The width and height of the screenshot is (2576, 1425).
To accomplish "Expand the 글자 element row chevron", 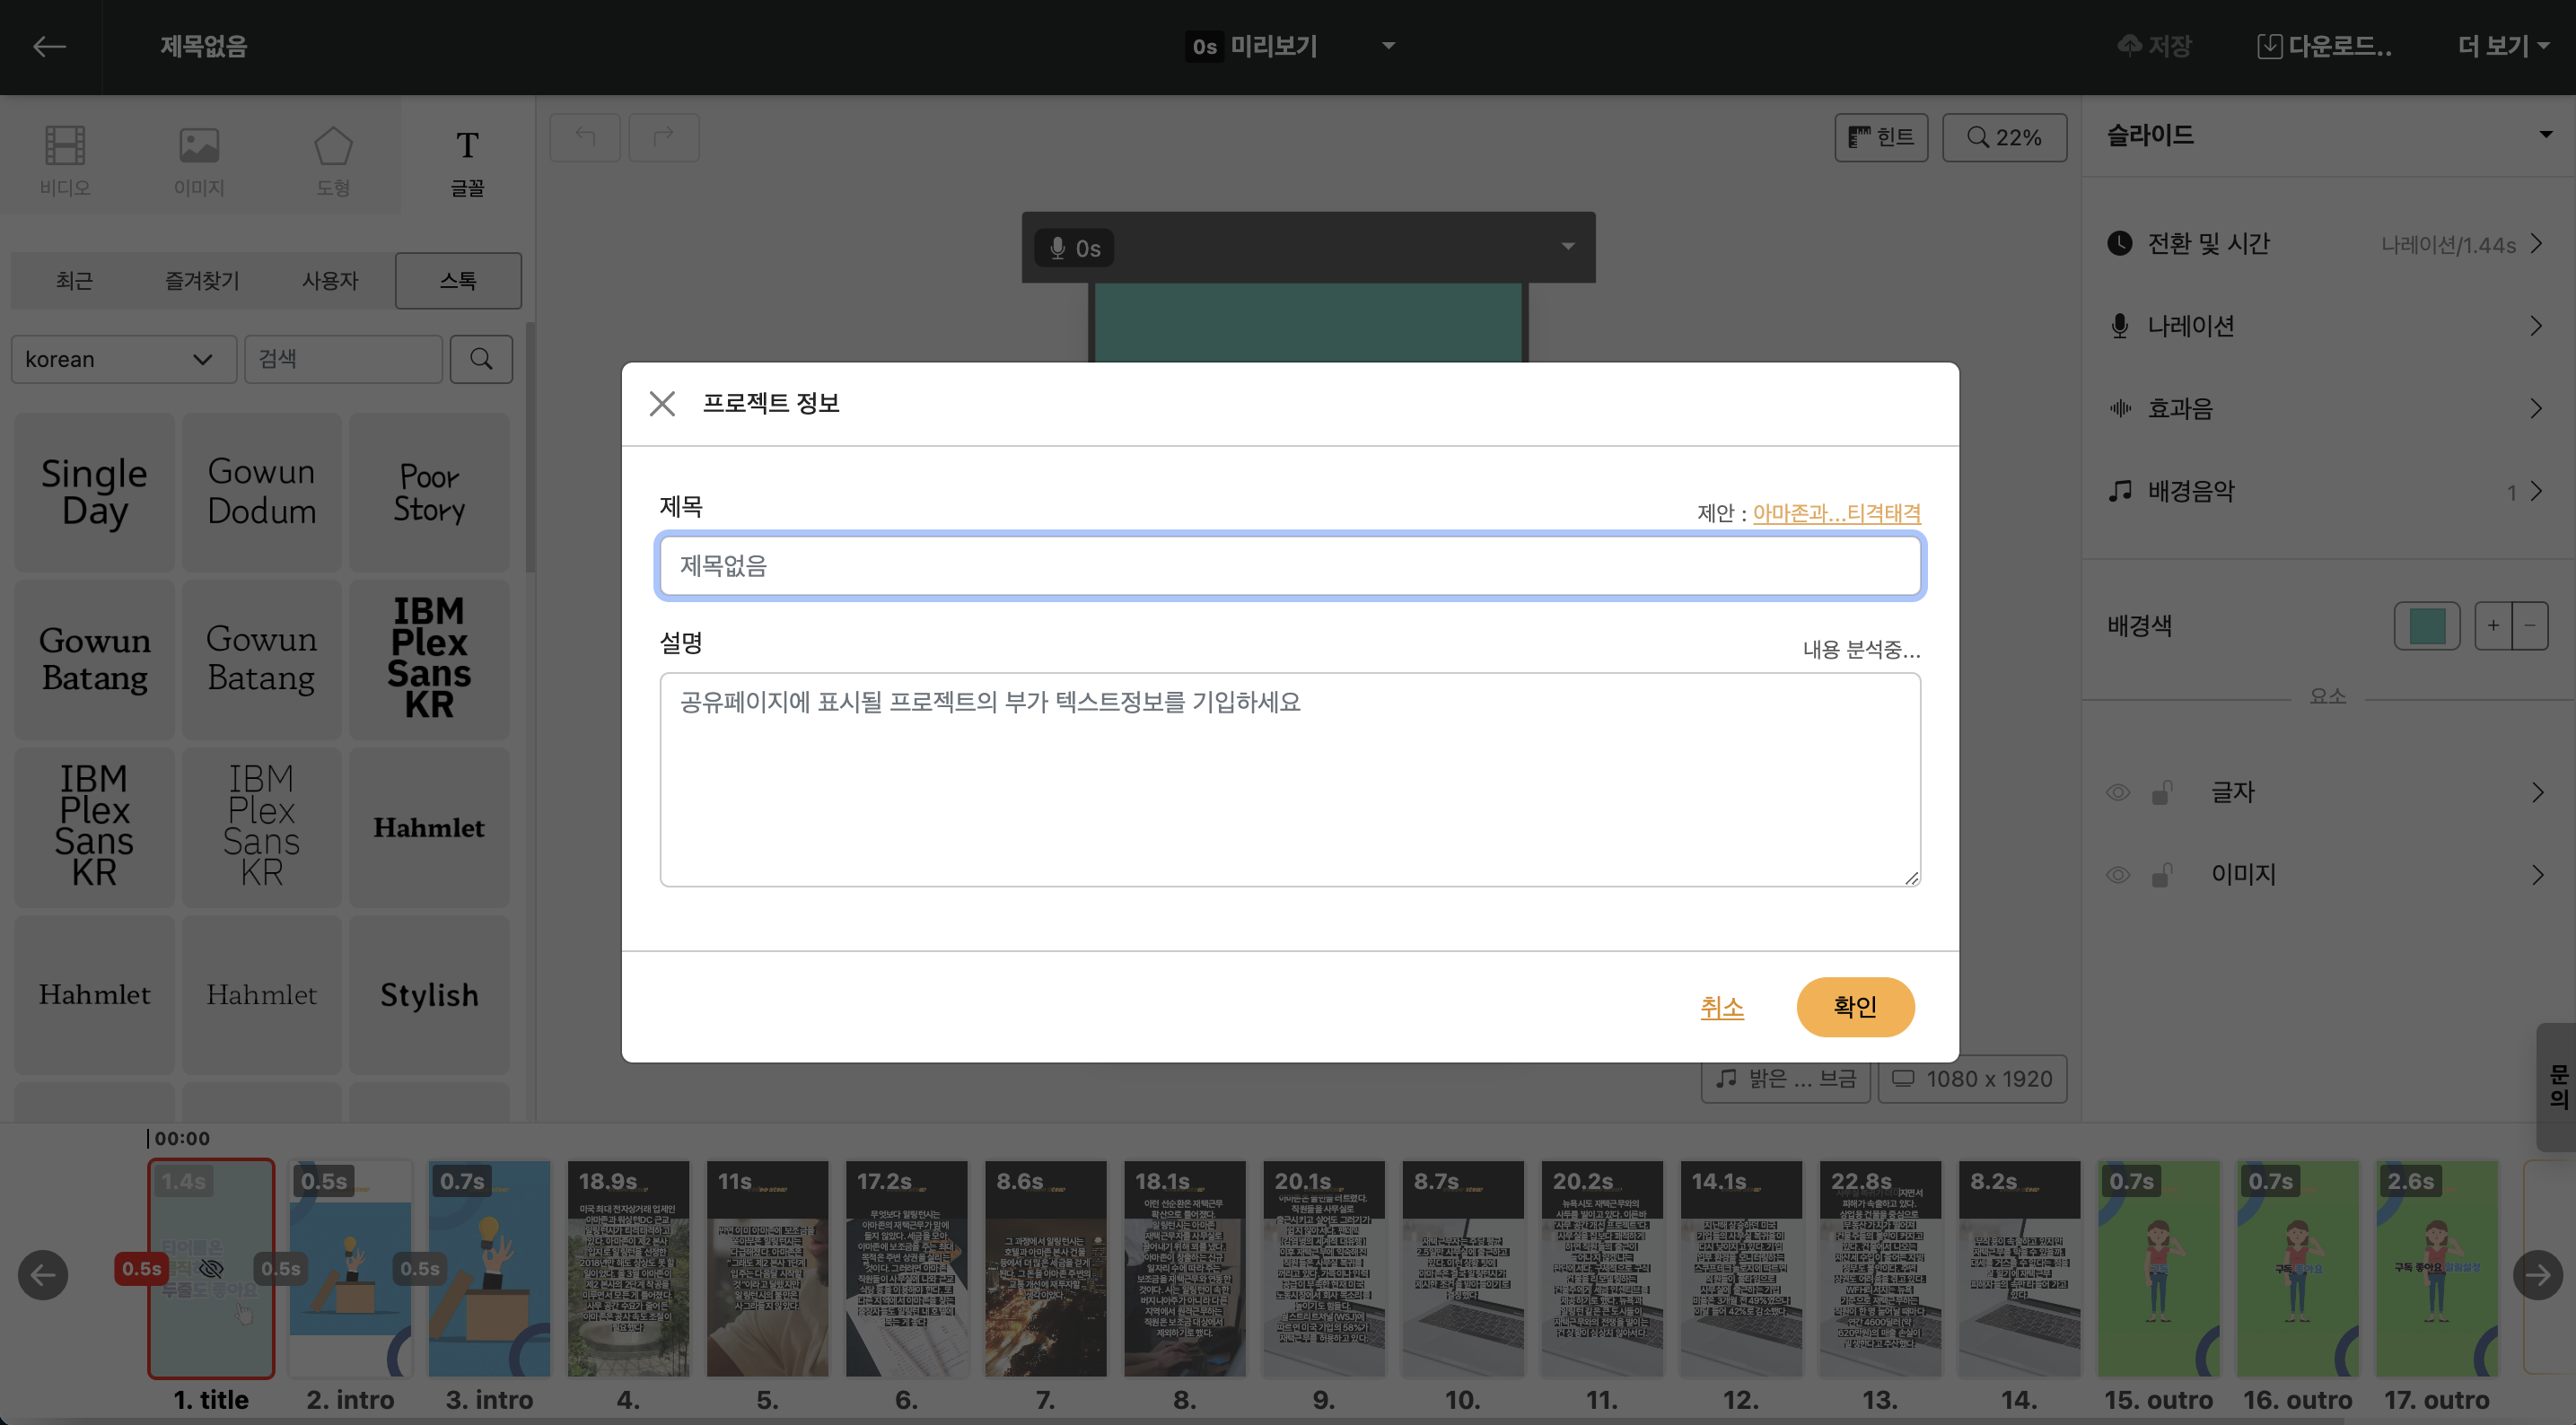I will (x=2537, y=792).
